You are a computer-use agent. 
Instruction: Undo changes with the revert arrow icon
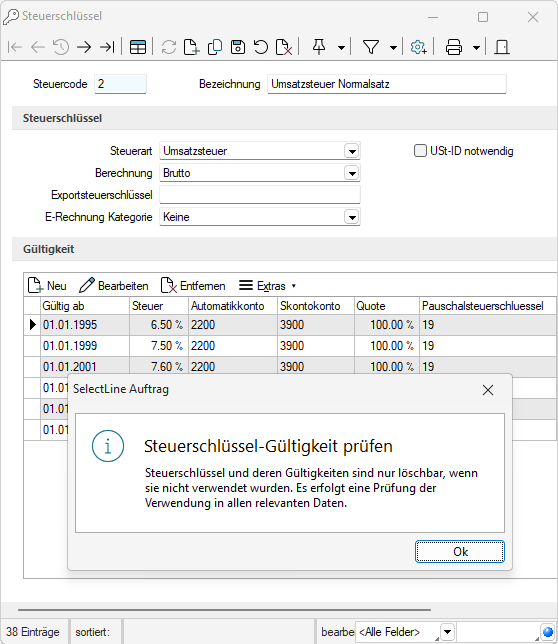tap(261, 47)
